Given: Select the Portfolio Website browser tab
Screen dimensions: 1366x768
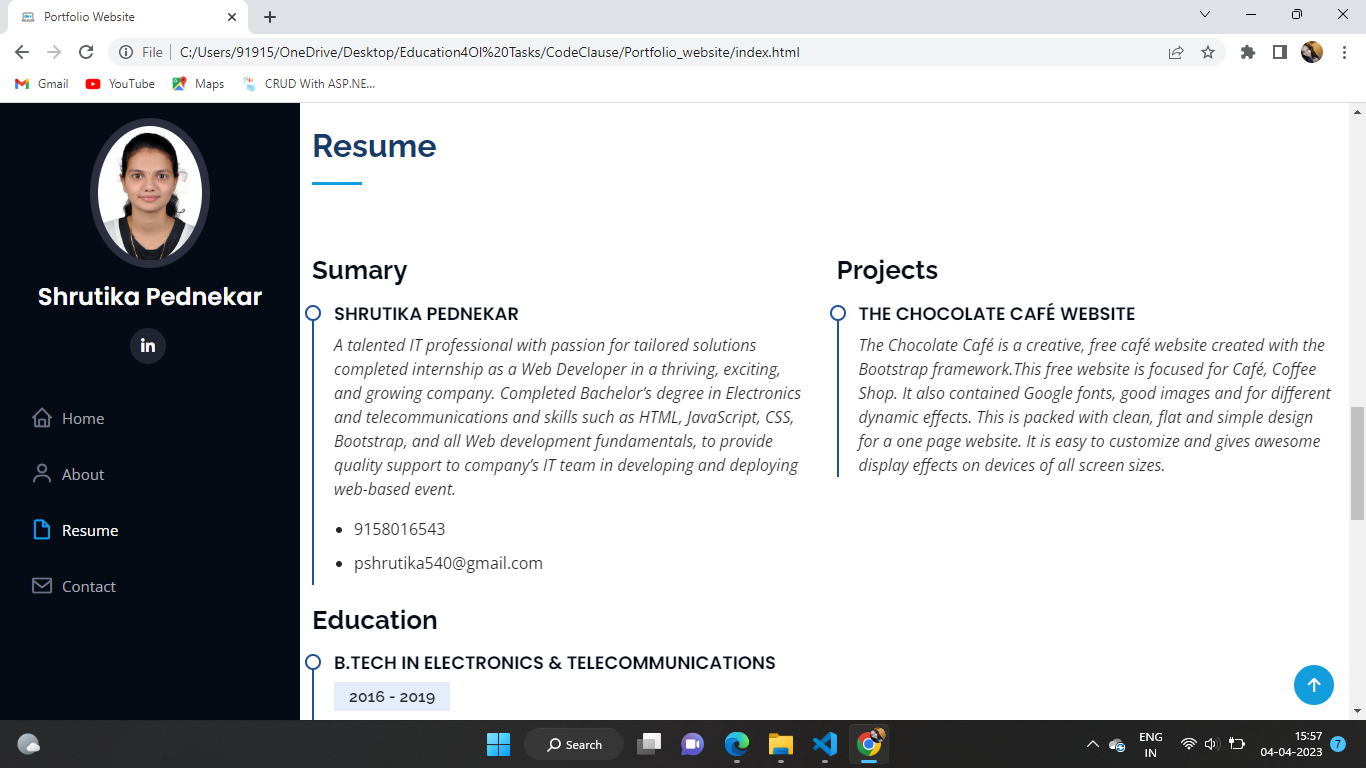Looking at the screenshot, I should [x=120, y=16].
